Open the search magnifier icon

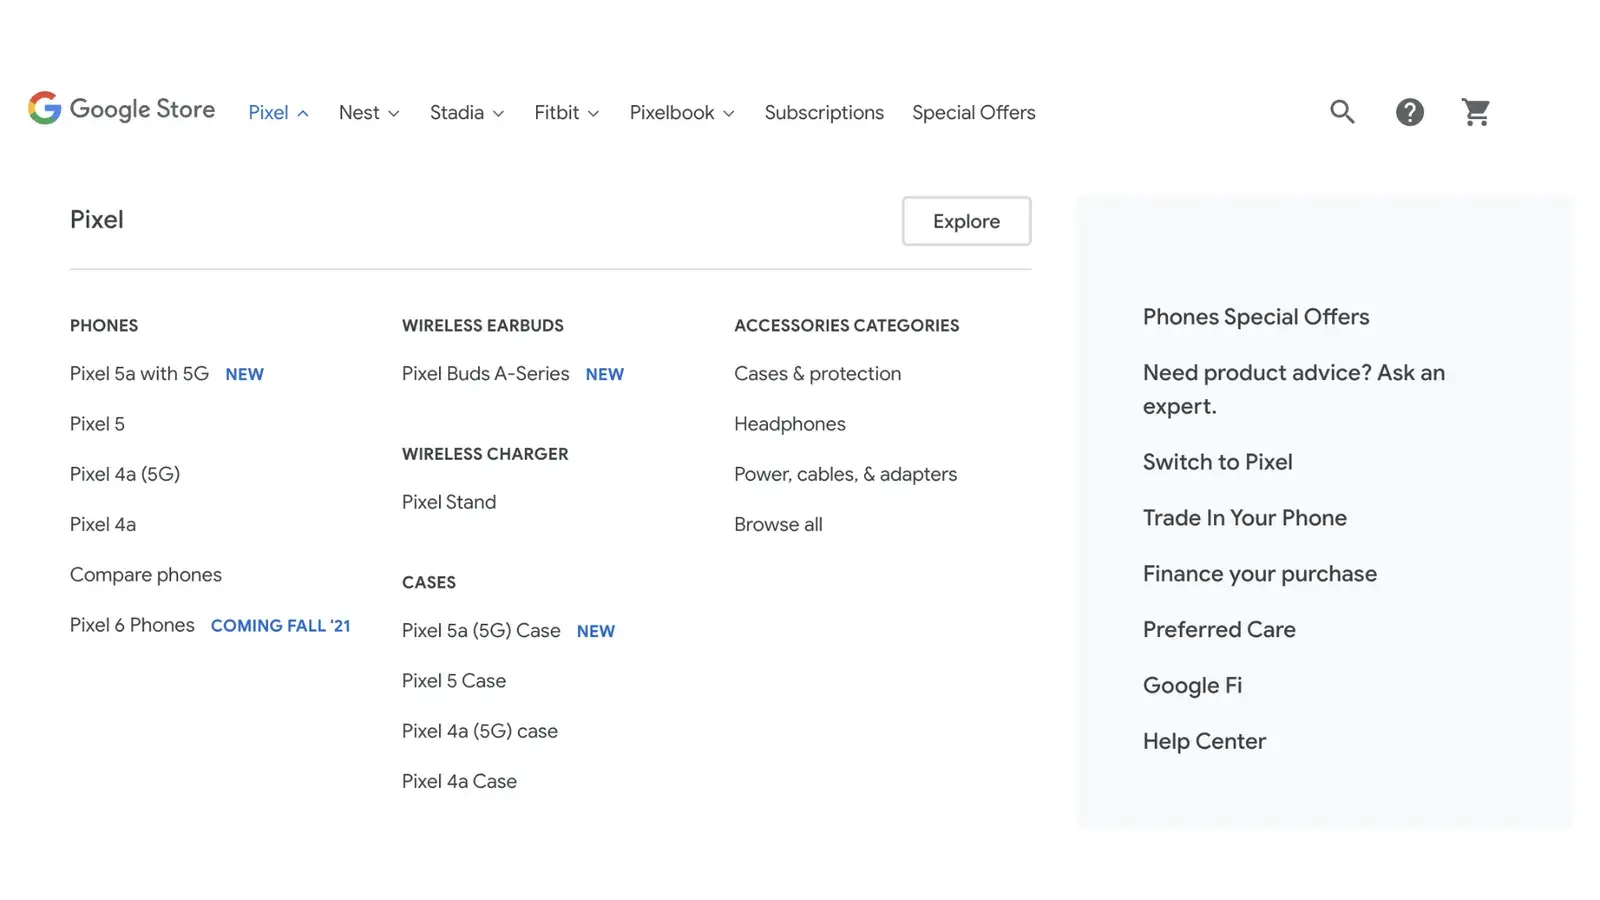(1342, 112)
